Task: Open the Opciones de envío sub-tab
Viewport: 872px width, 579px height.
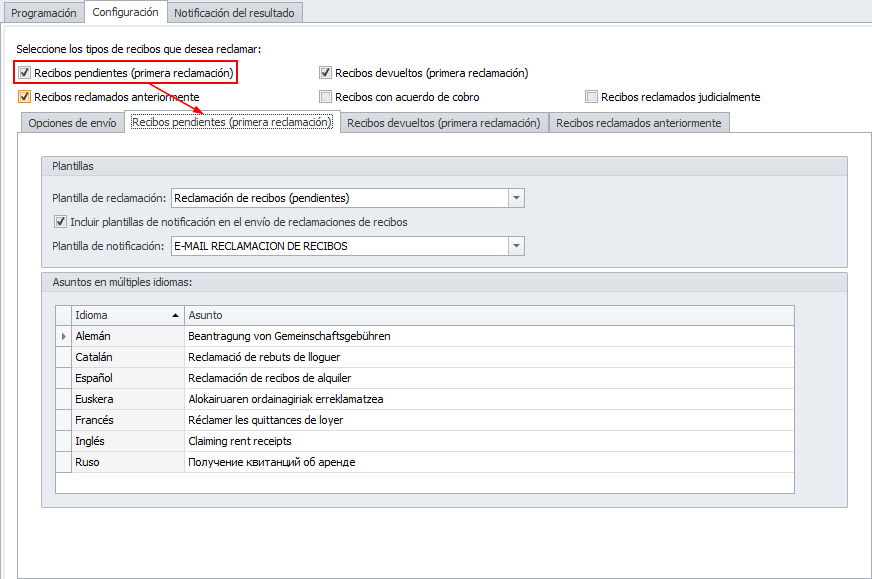Action: point(72,123)
